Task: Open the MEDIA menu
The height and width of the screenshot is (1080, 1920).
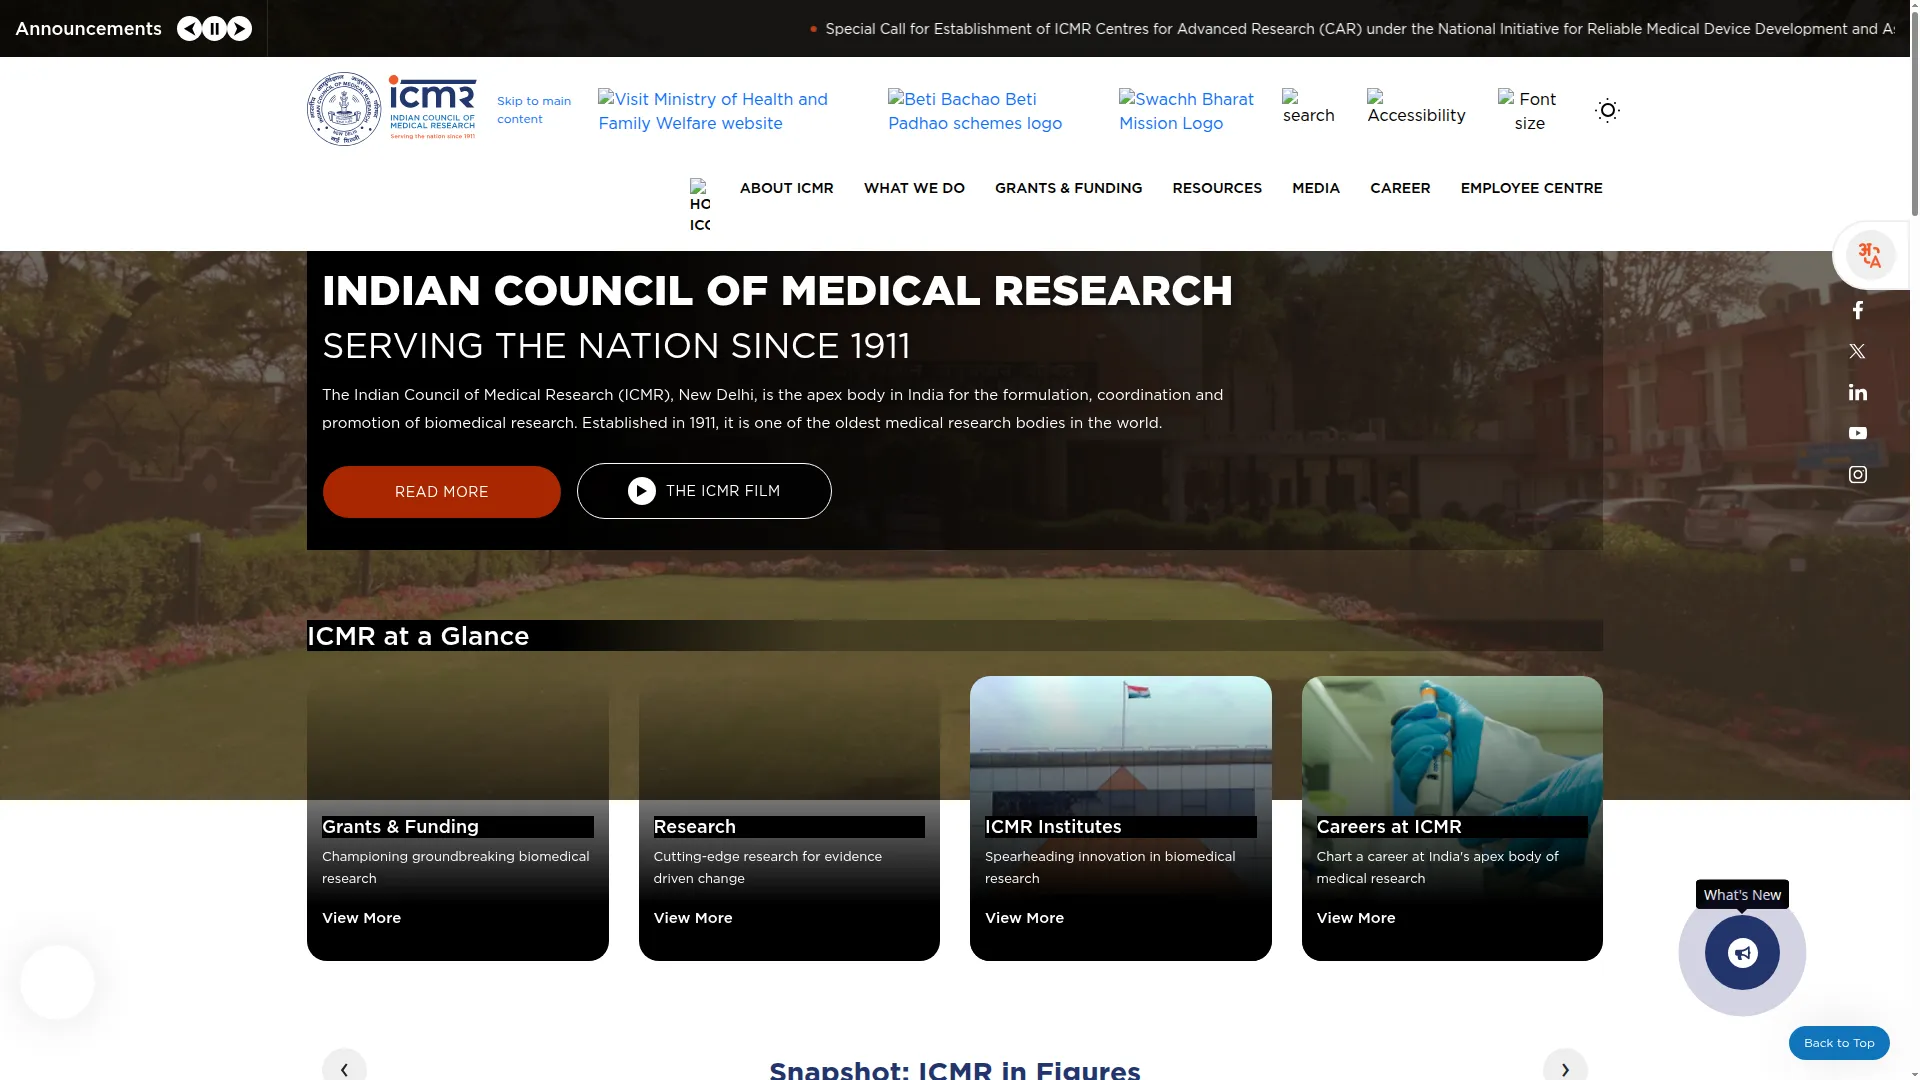Action: pos(1315,188)
